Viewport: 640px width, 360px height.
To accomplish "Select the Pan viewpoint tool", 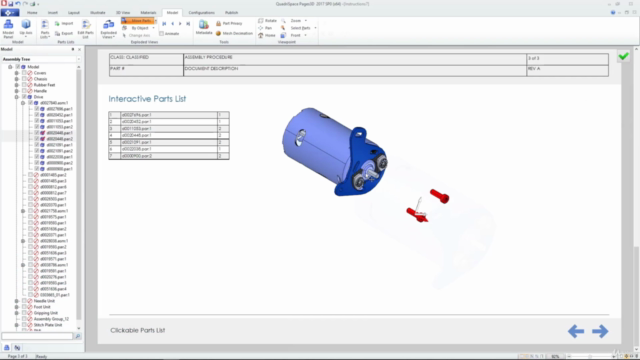I will point(265,28).
